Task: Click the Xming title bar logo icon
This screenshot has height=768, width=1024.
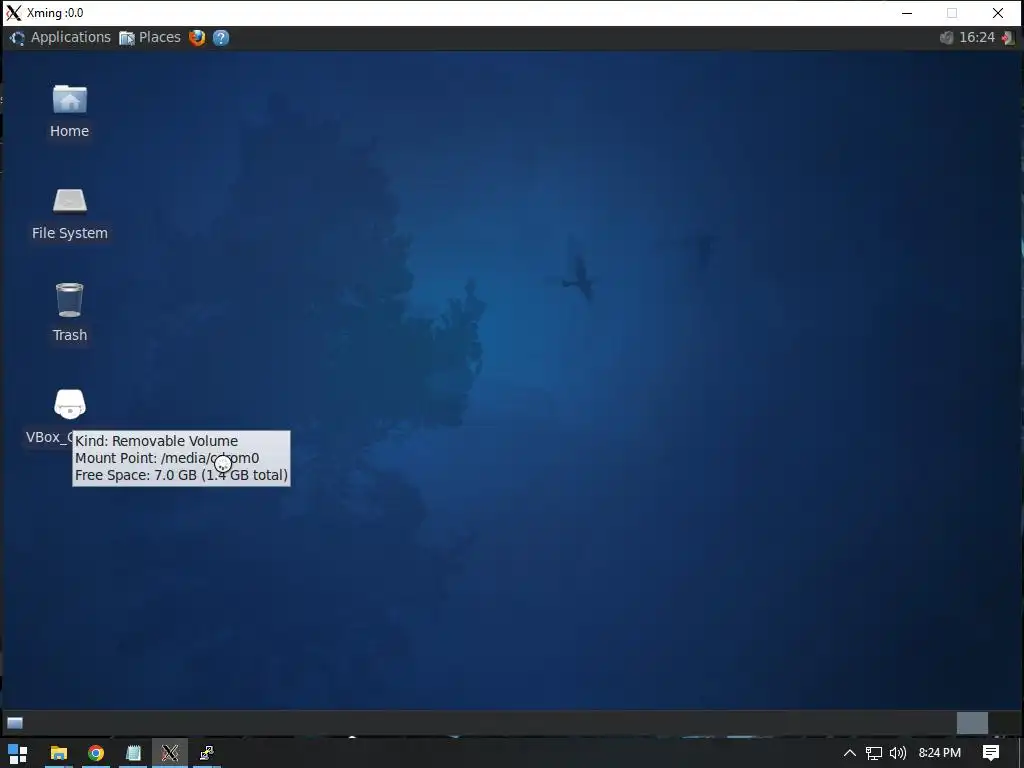Action: [x=14, y=13]
